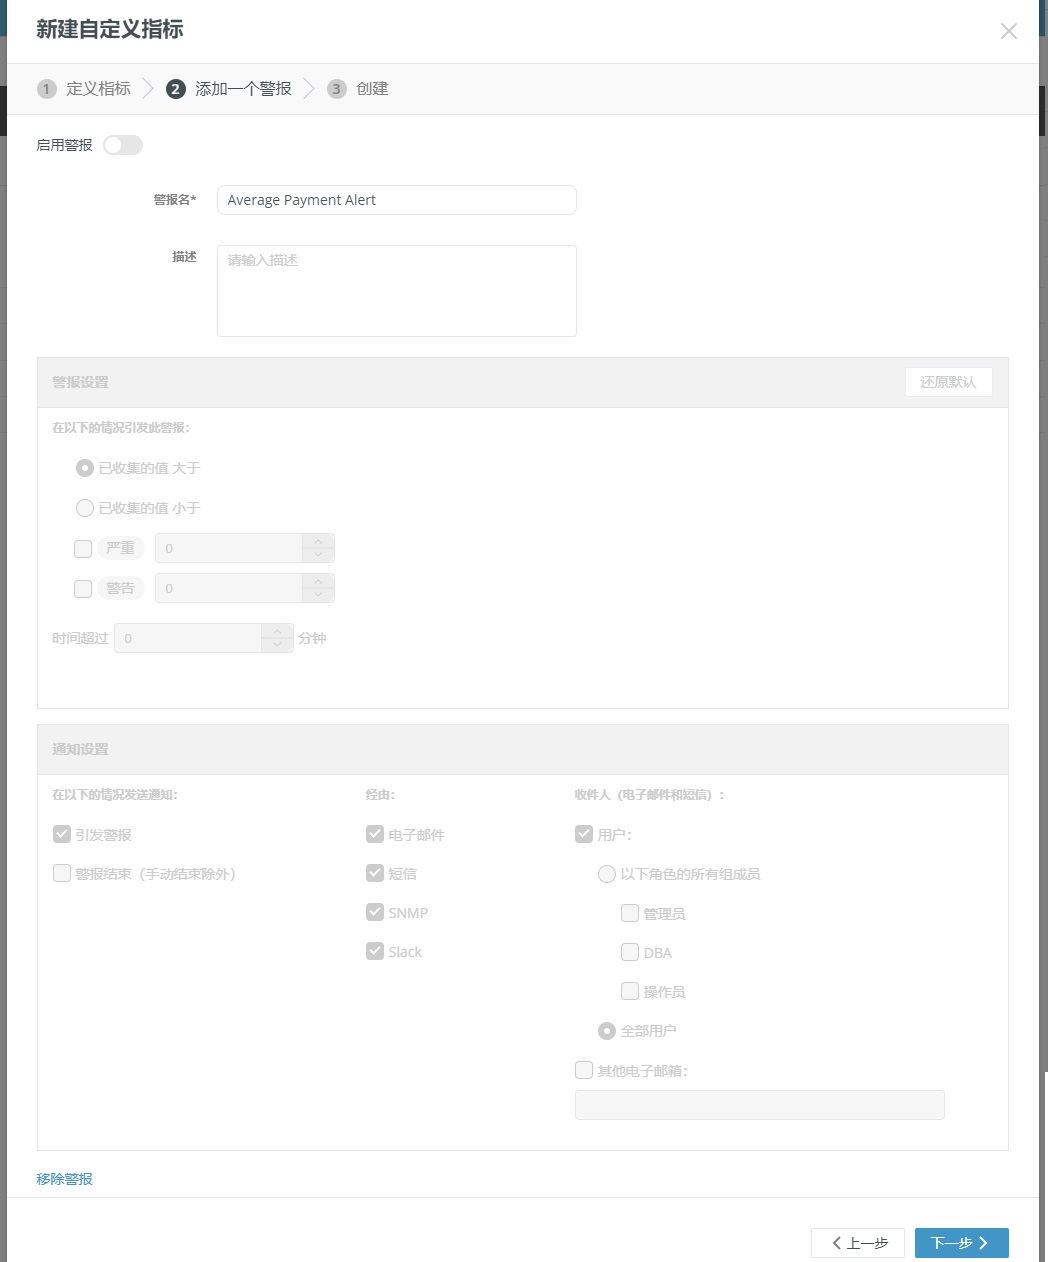Toggle the 电子邮件 channel checkbox
1048x1262 pixels.
pos(375,834)
